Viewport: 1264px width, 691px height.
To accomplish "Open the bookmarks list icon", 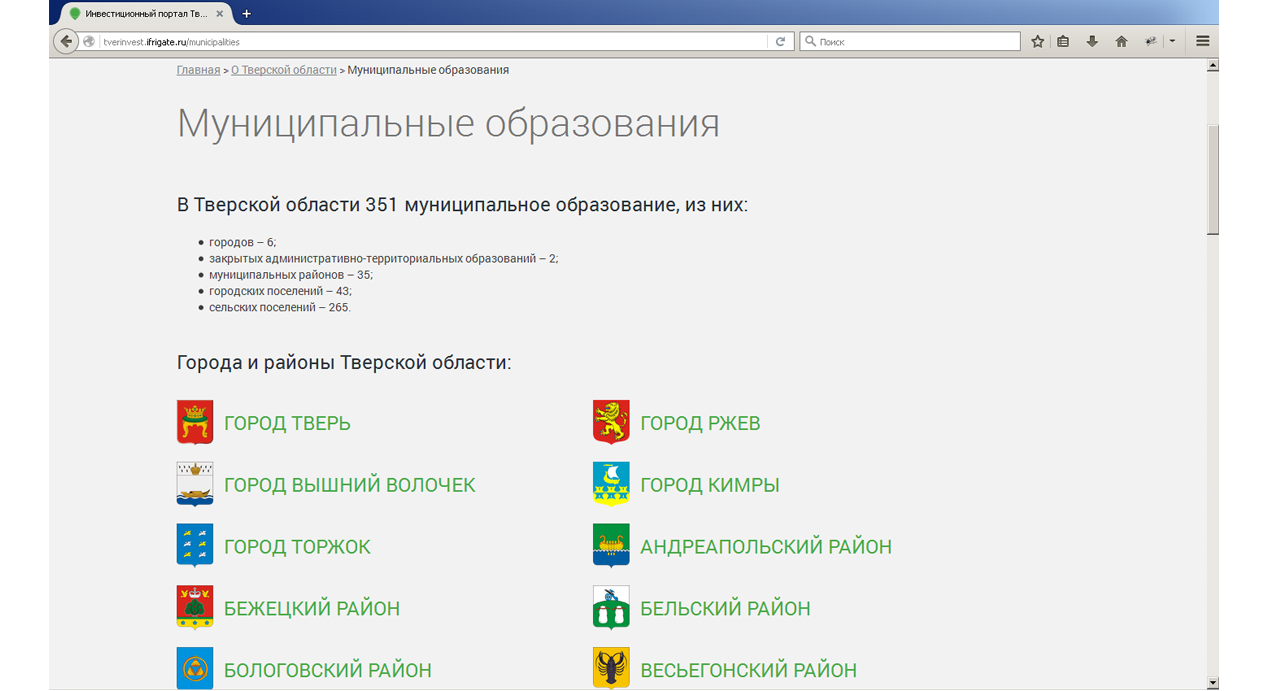I will 1063,42.
